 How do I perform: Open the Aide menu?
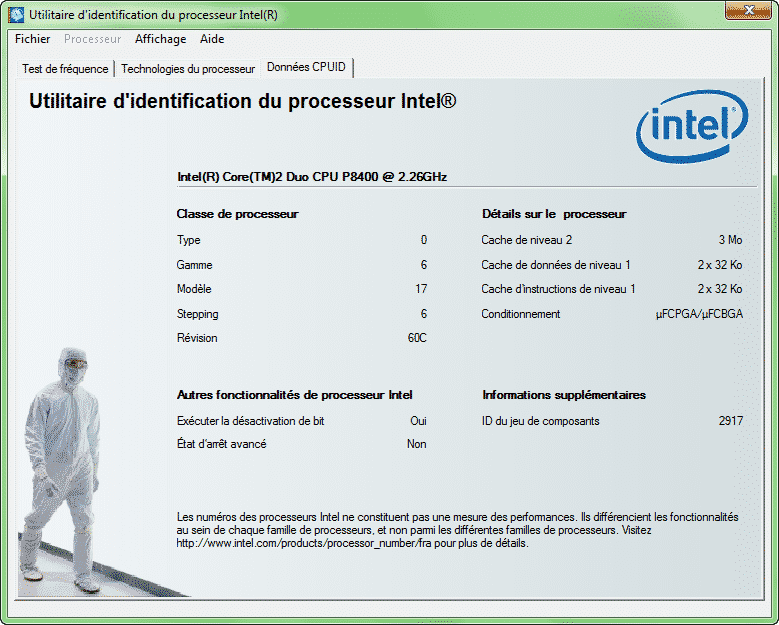[x=212, y=39]
